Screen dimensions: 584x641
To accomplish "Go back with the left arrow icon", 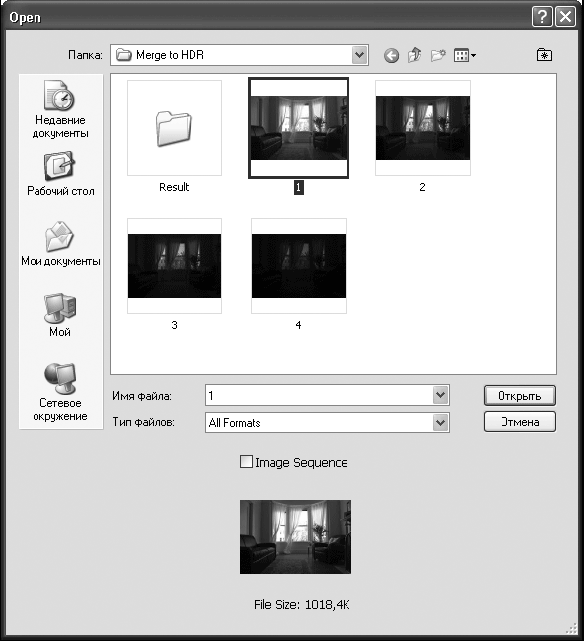I will (391, 55).
